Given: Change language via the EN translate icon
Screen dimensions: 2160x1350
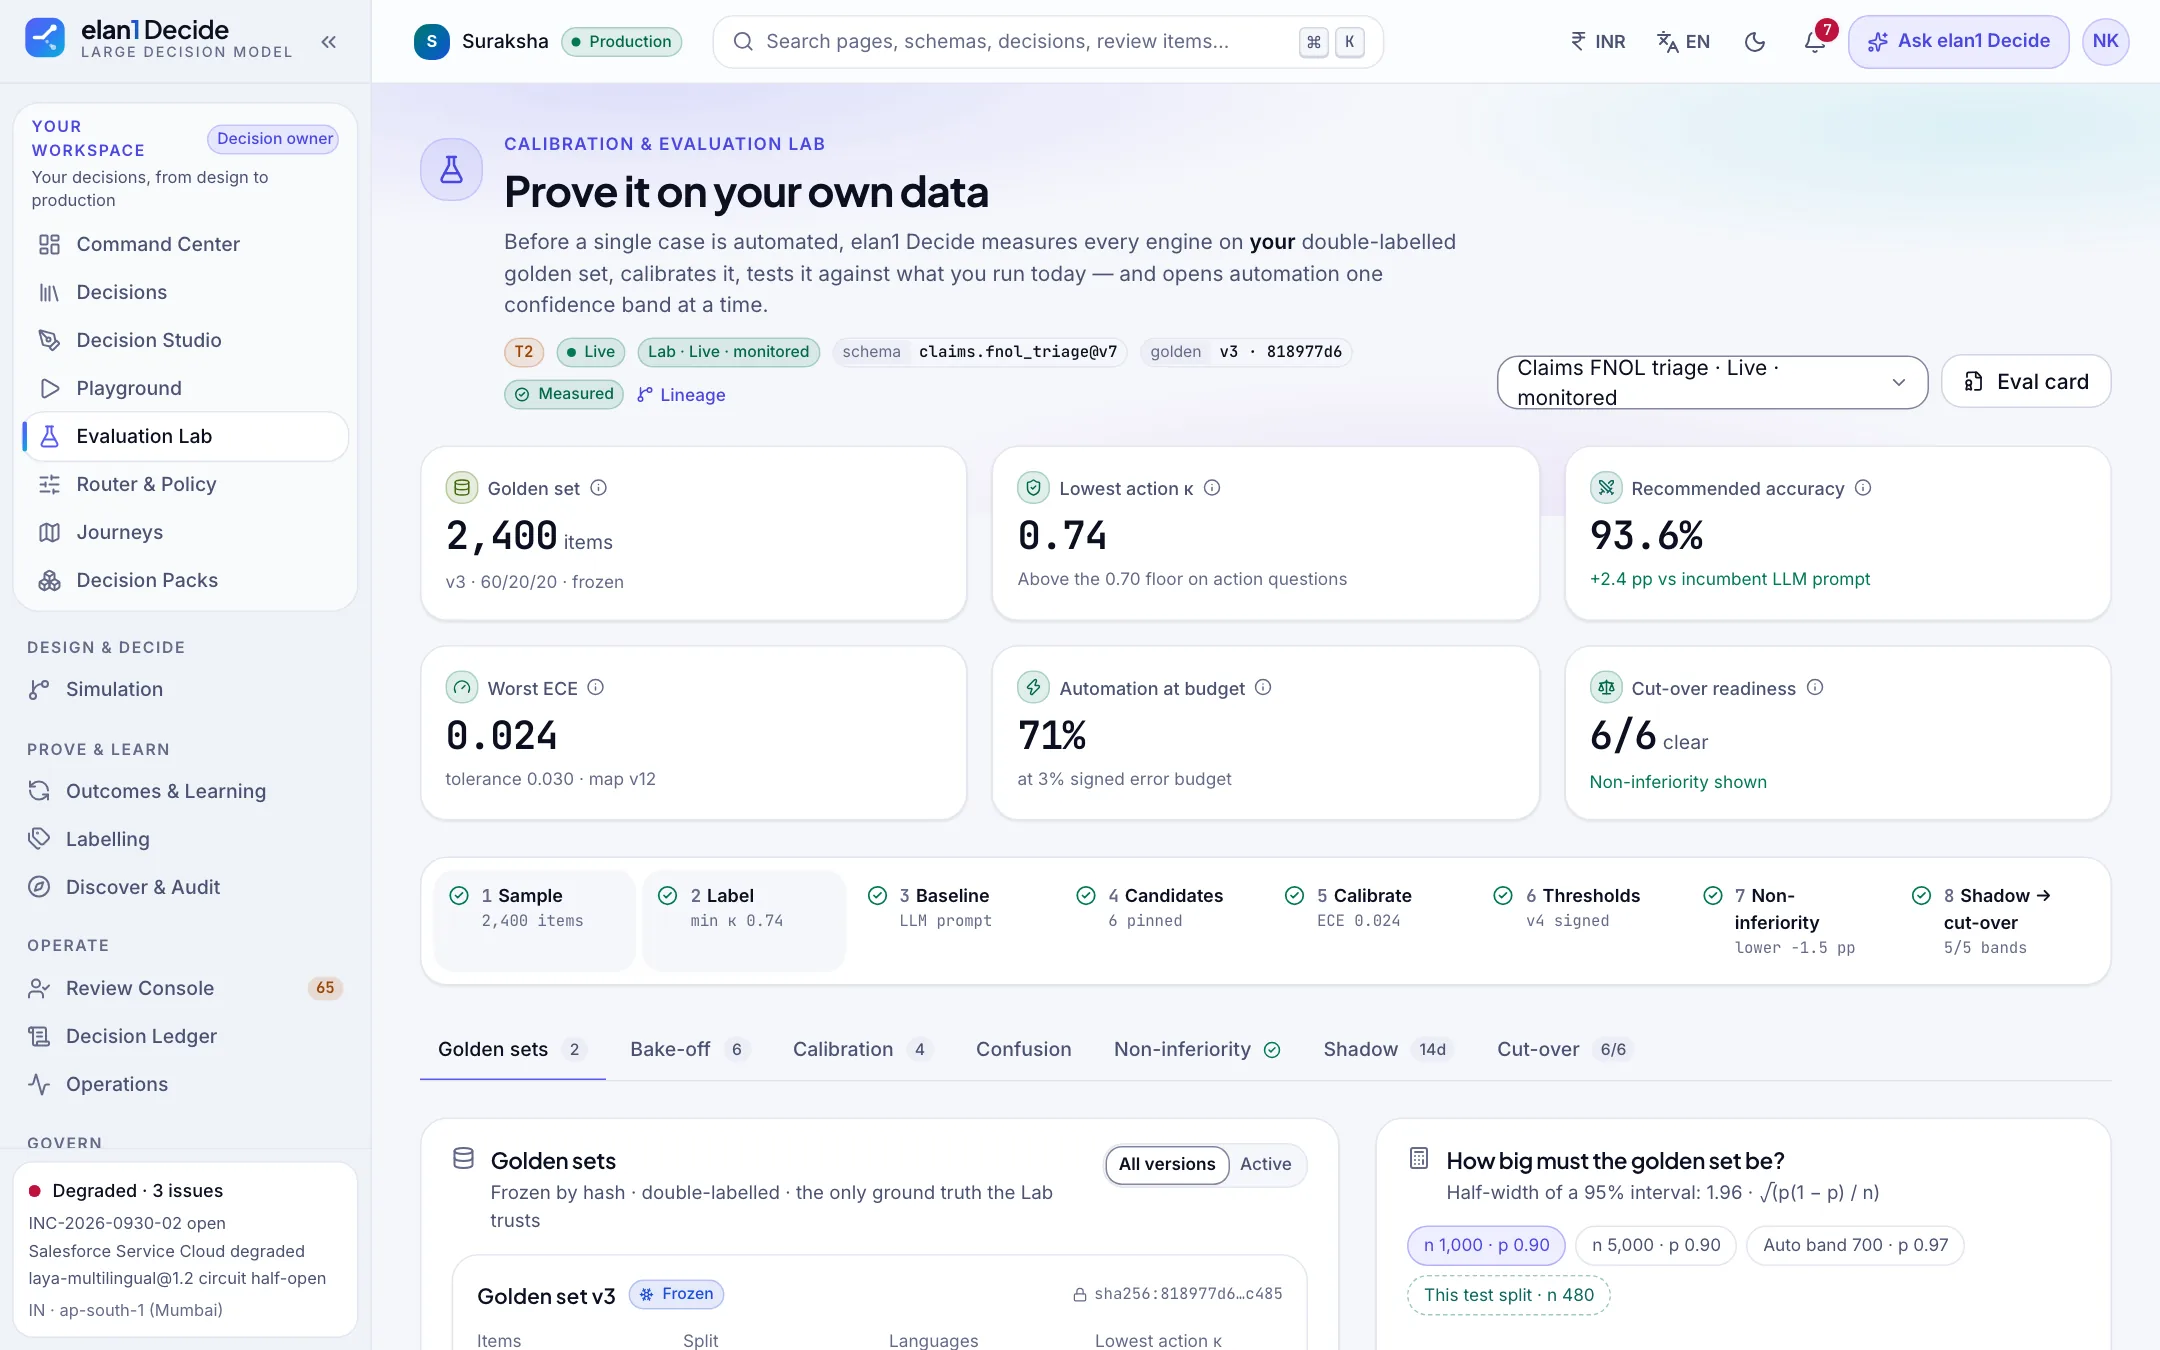Looking at the screenshot, I should pos(1684,42).
